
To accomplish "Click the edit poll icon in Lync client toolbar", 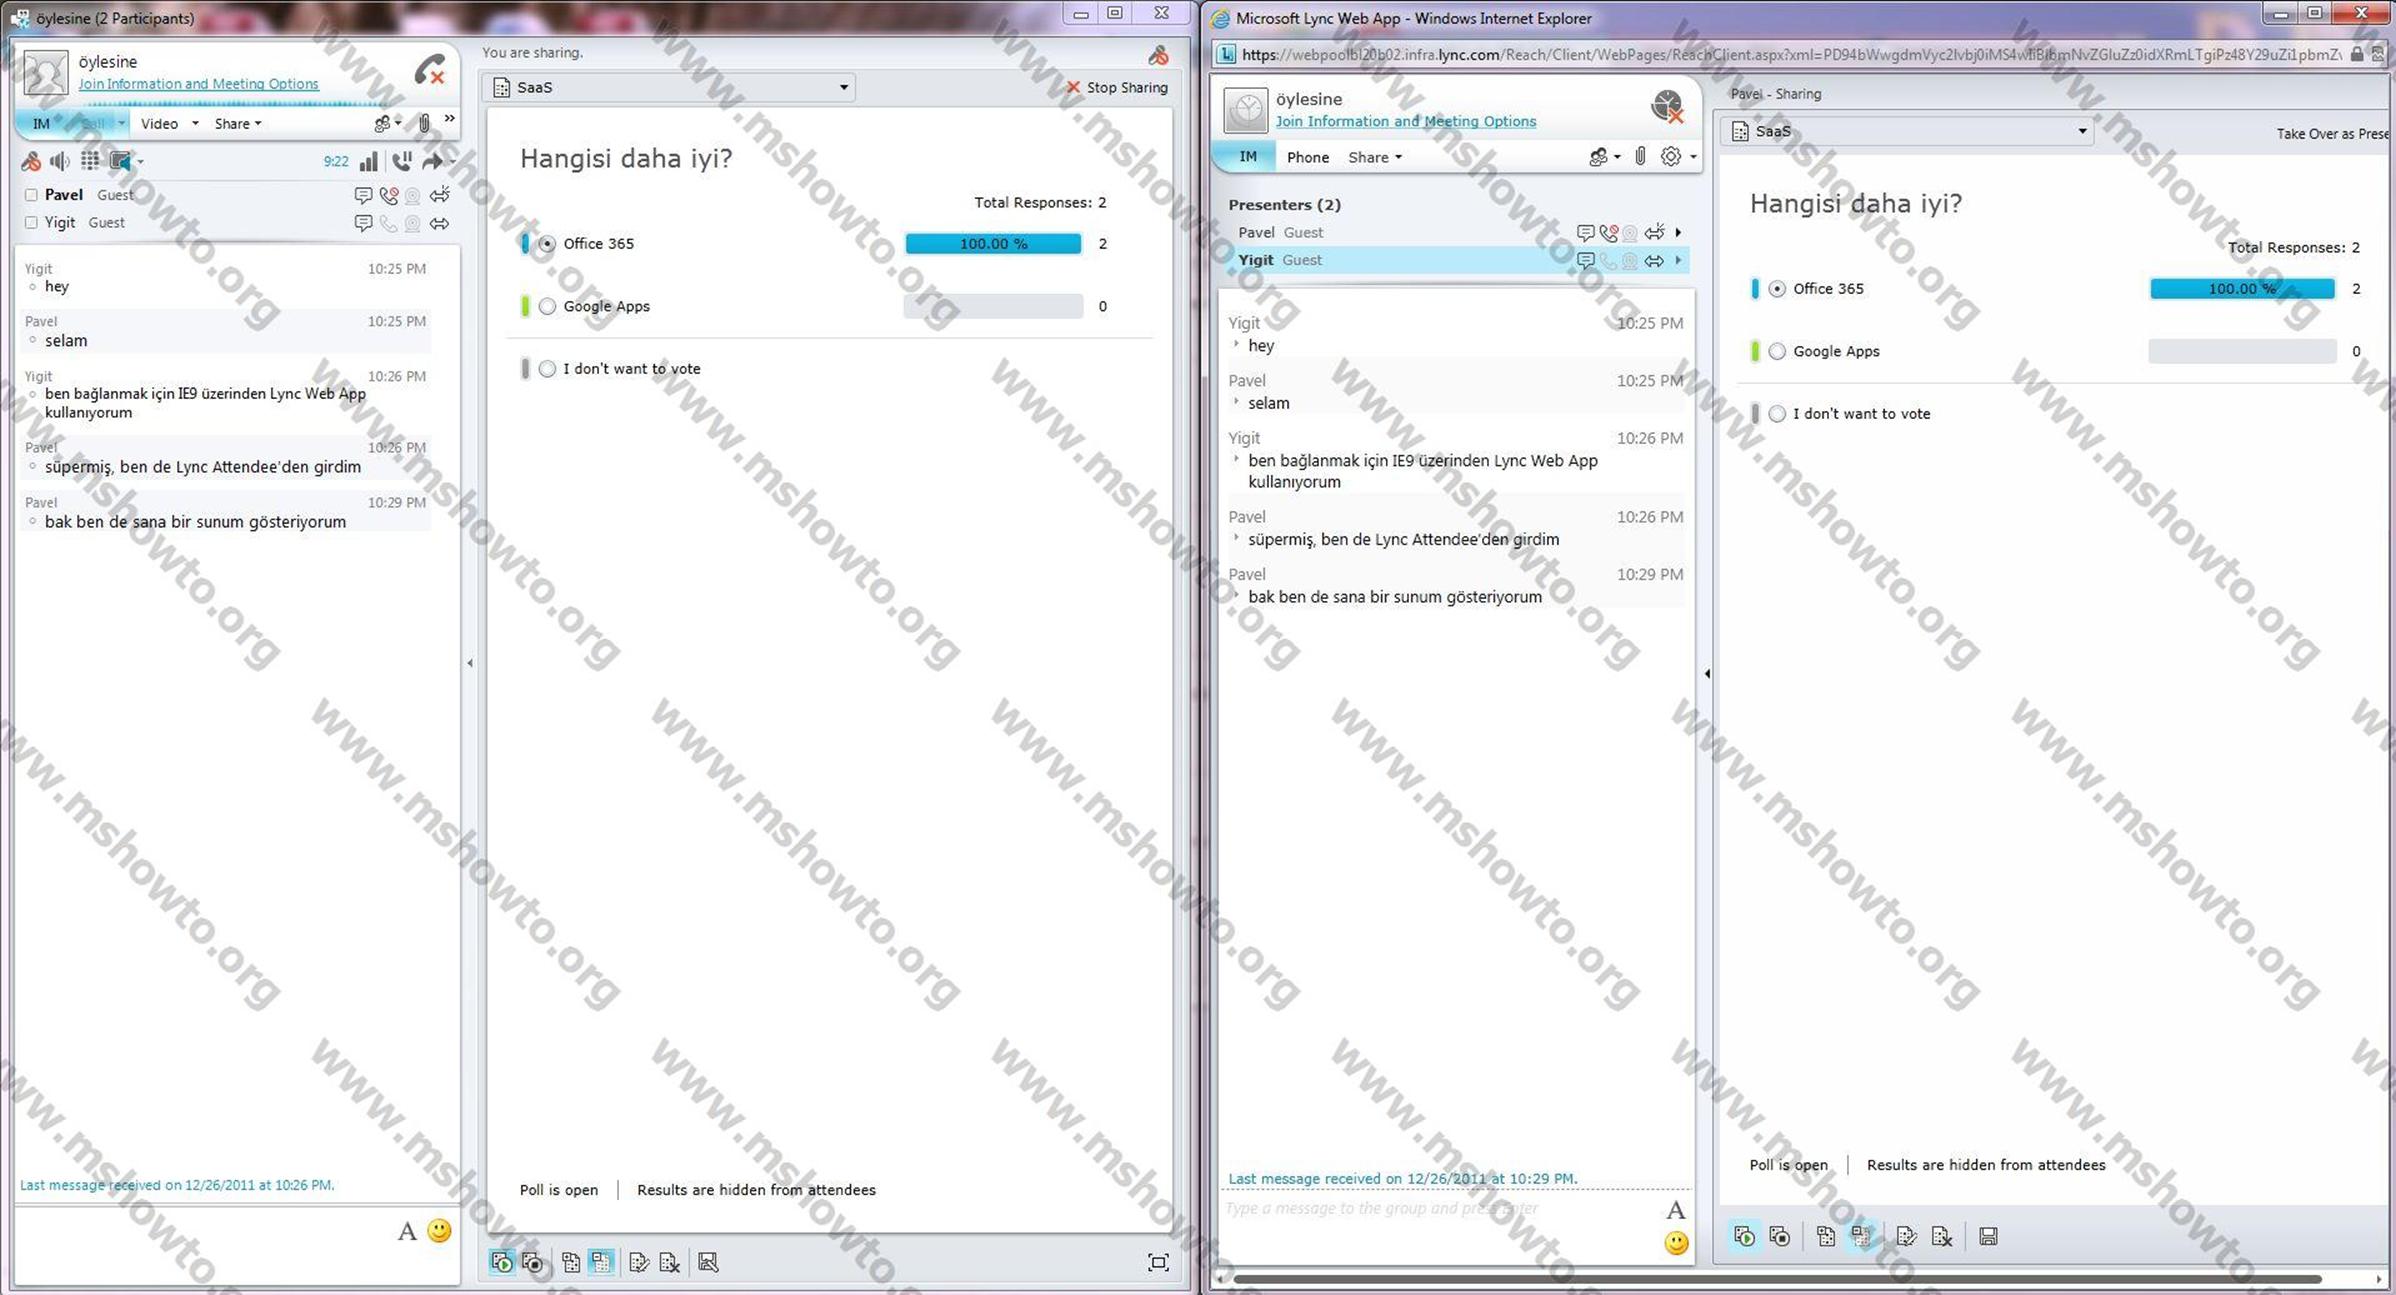I will [639, 1262].
